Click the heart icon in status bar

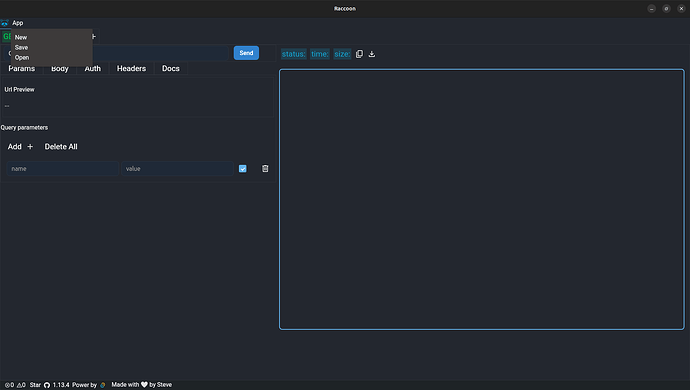pyautogui.click(x=144, y=385)
